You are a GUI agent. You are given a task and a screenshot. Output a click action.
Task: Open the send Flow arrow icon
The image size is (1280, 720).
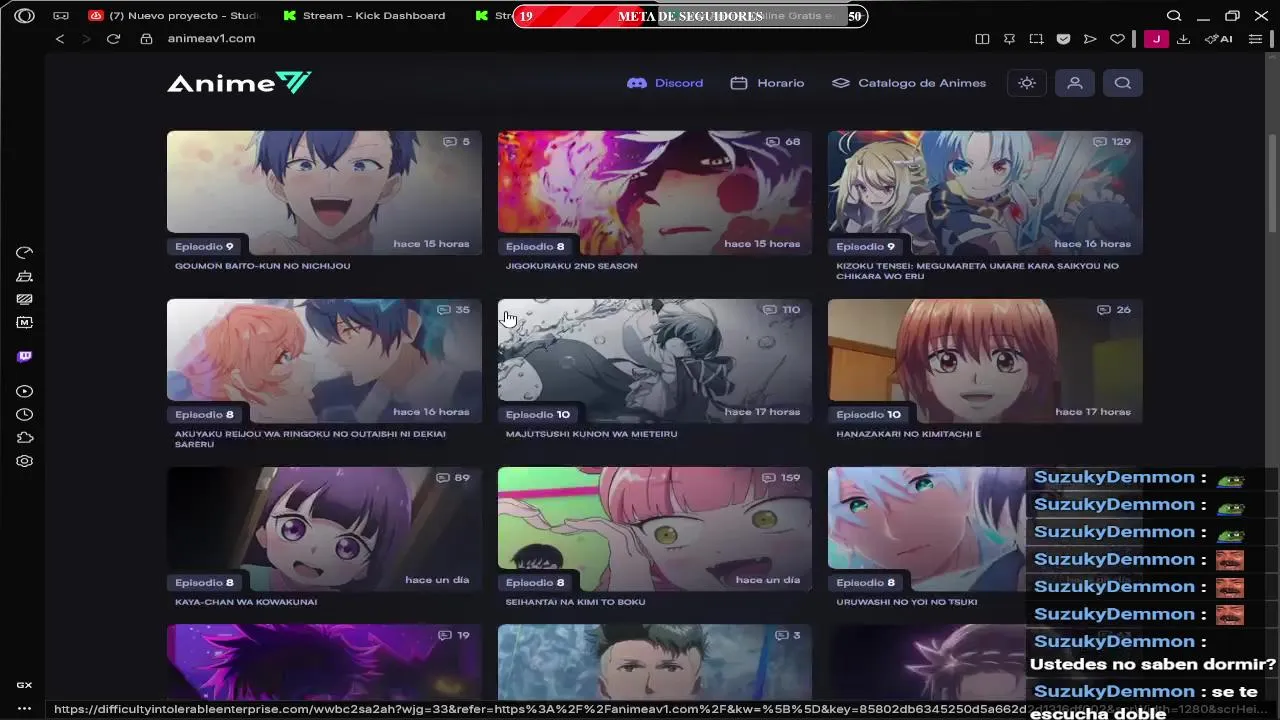coord(1090,39)
